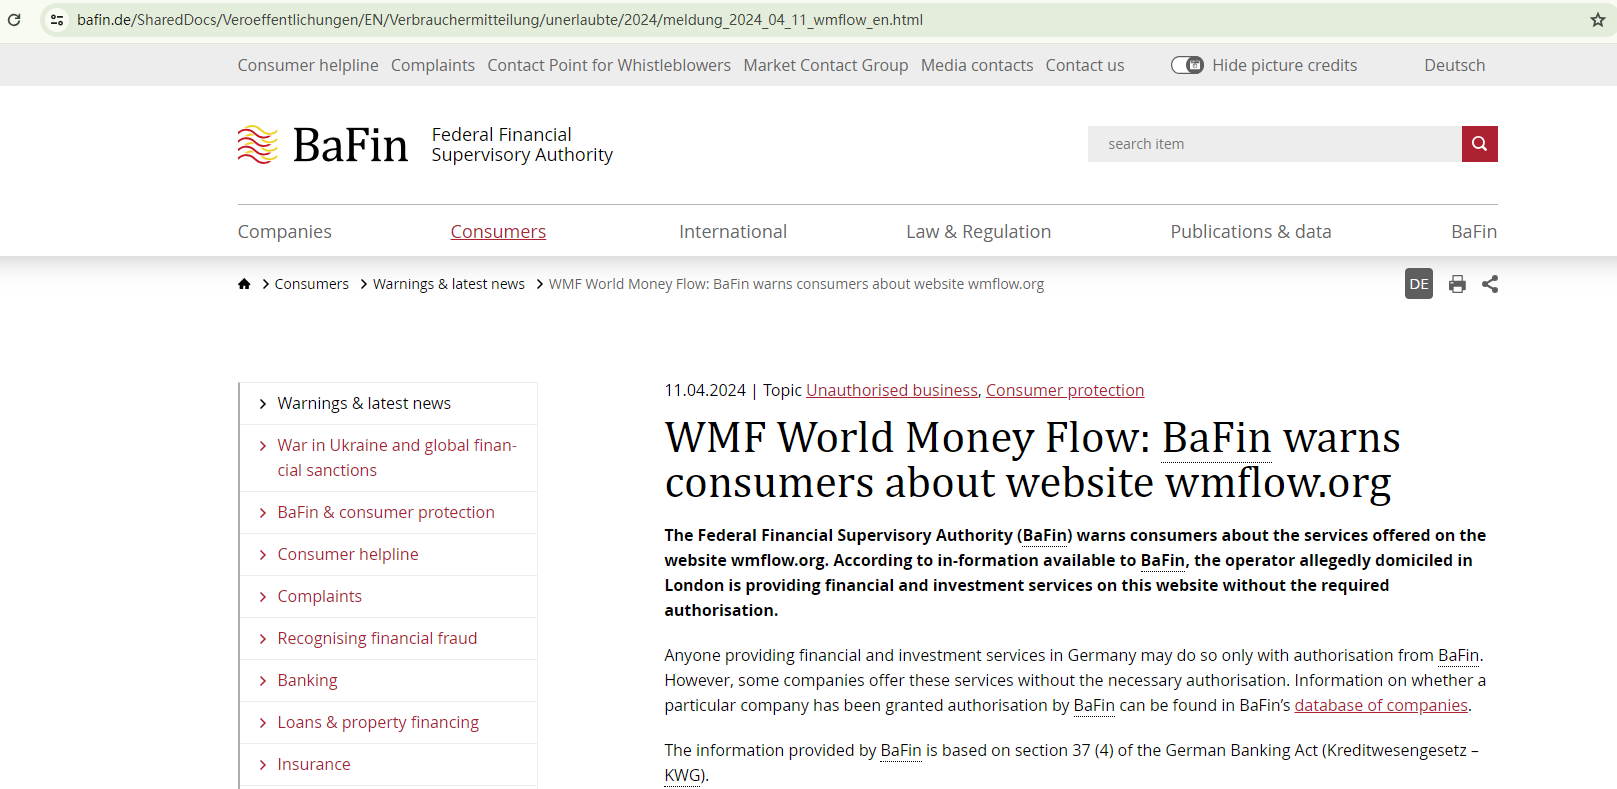Open Complaints link in top bar
This screenshot has width=1617, height=789.
coord(433,65)
